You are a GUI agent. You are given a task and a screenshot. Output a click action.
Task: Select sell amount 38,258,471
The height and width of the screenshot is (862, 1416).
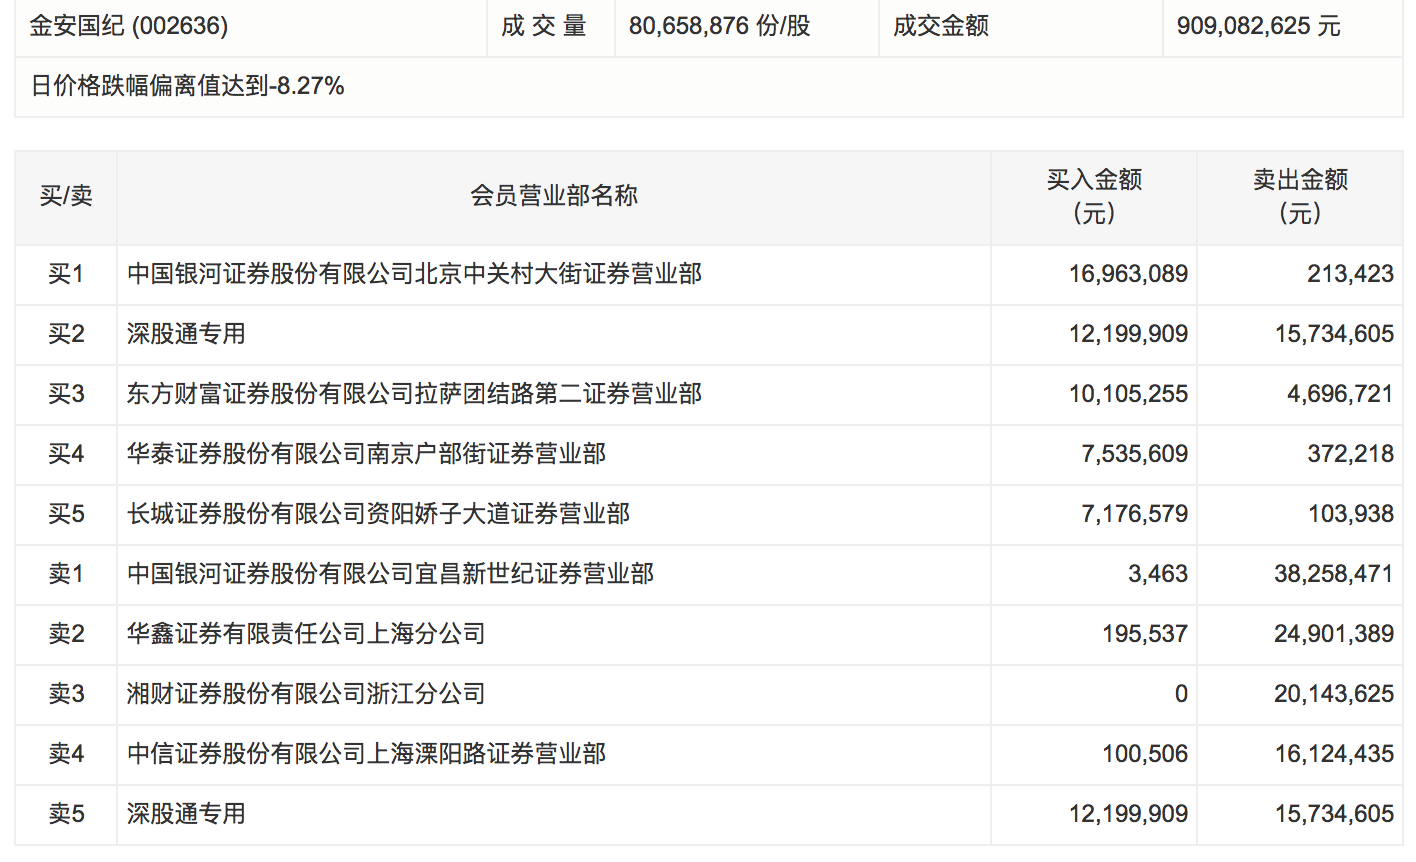[x=1335, y=574]
